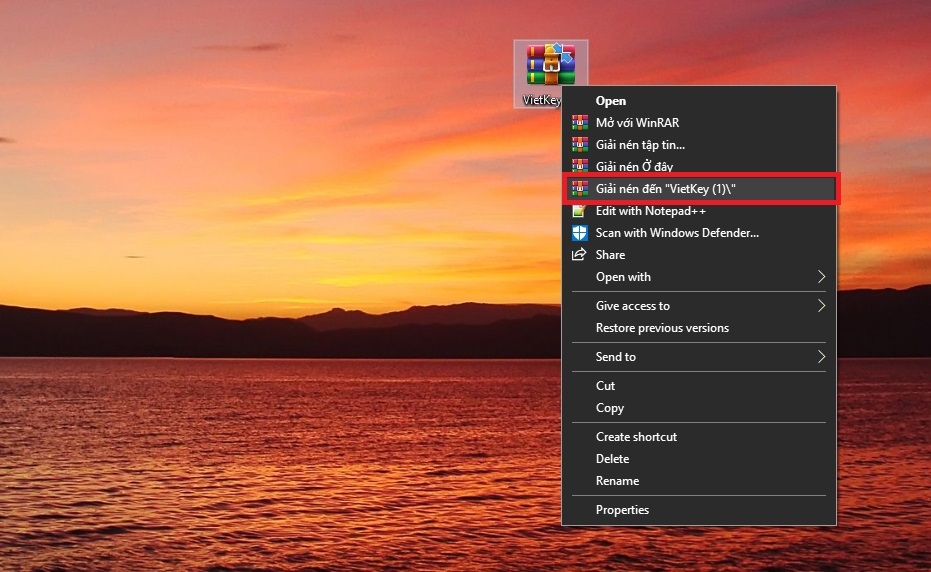
Task: Click the Windows Defender shield icon
Action: point(580,233)
